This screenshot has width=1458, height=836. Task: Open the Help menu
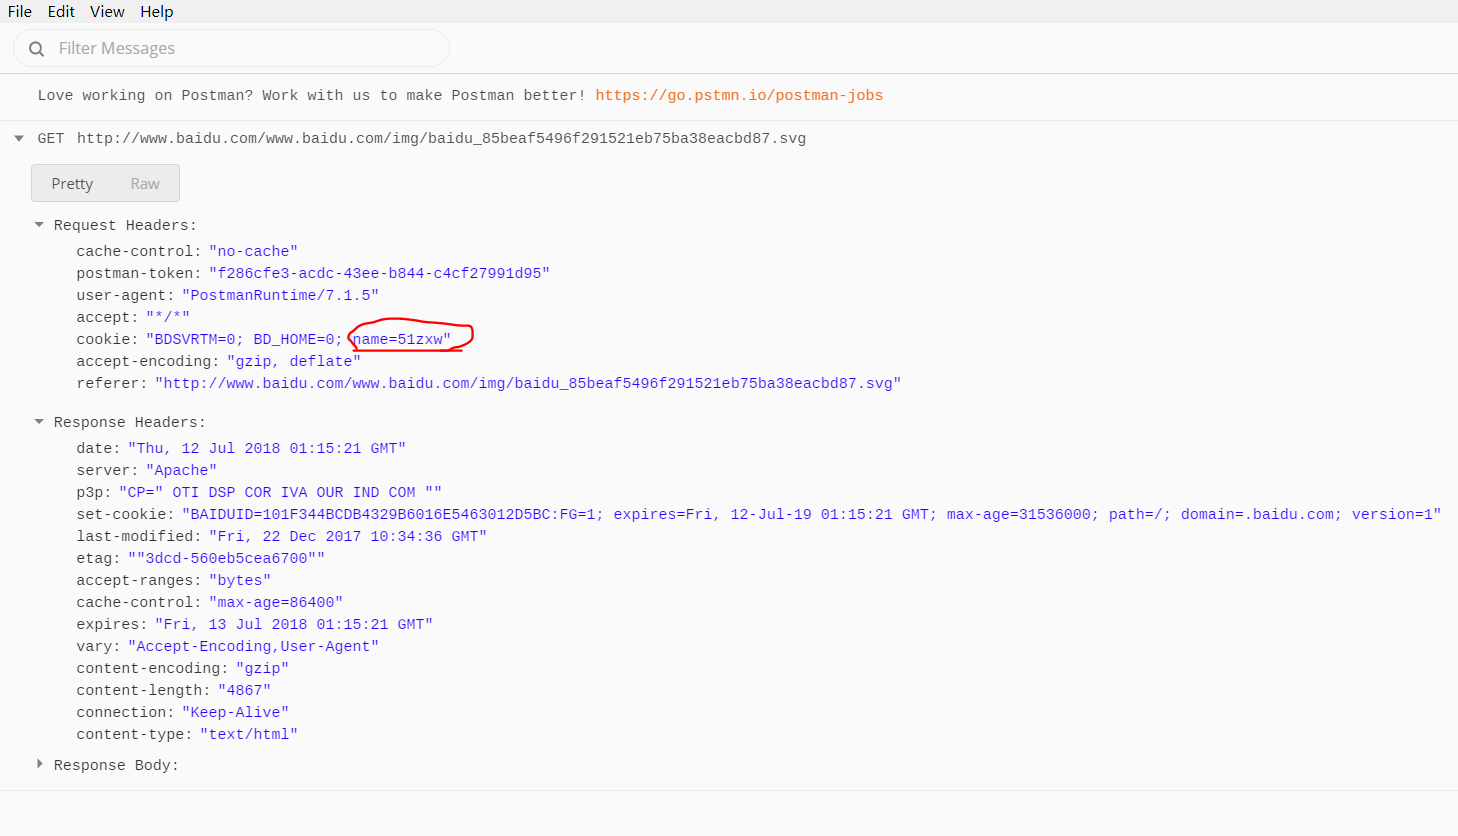click(x=157, y=11)
